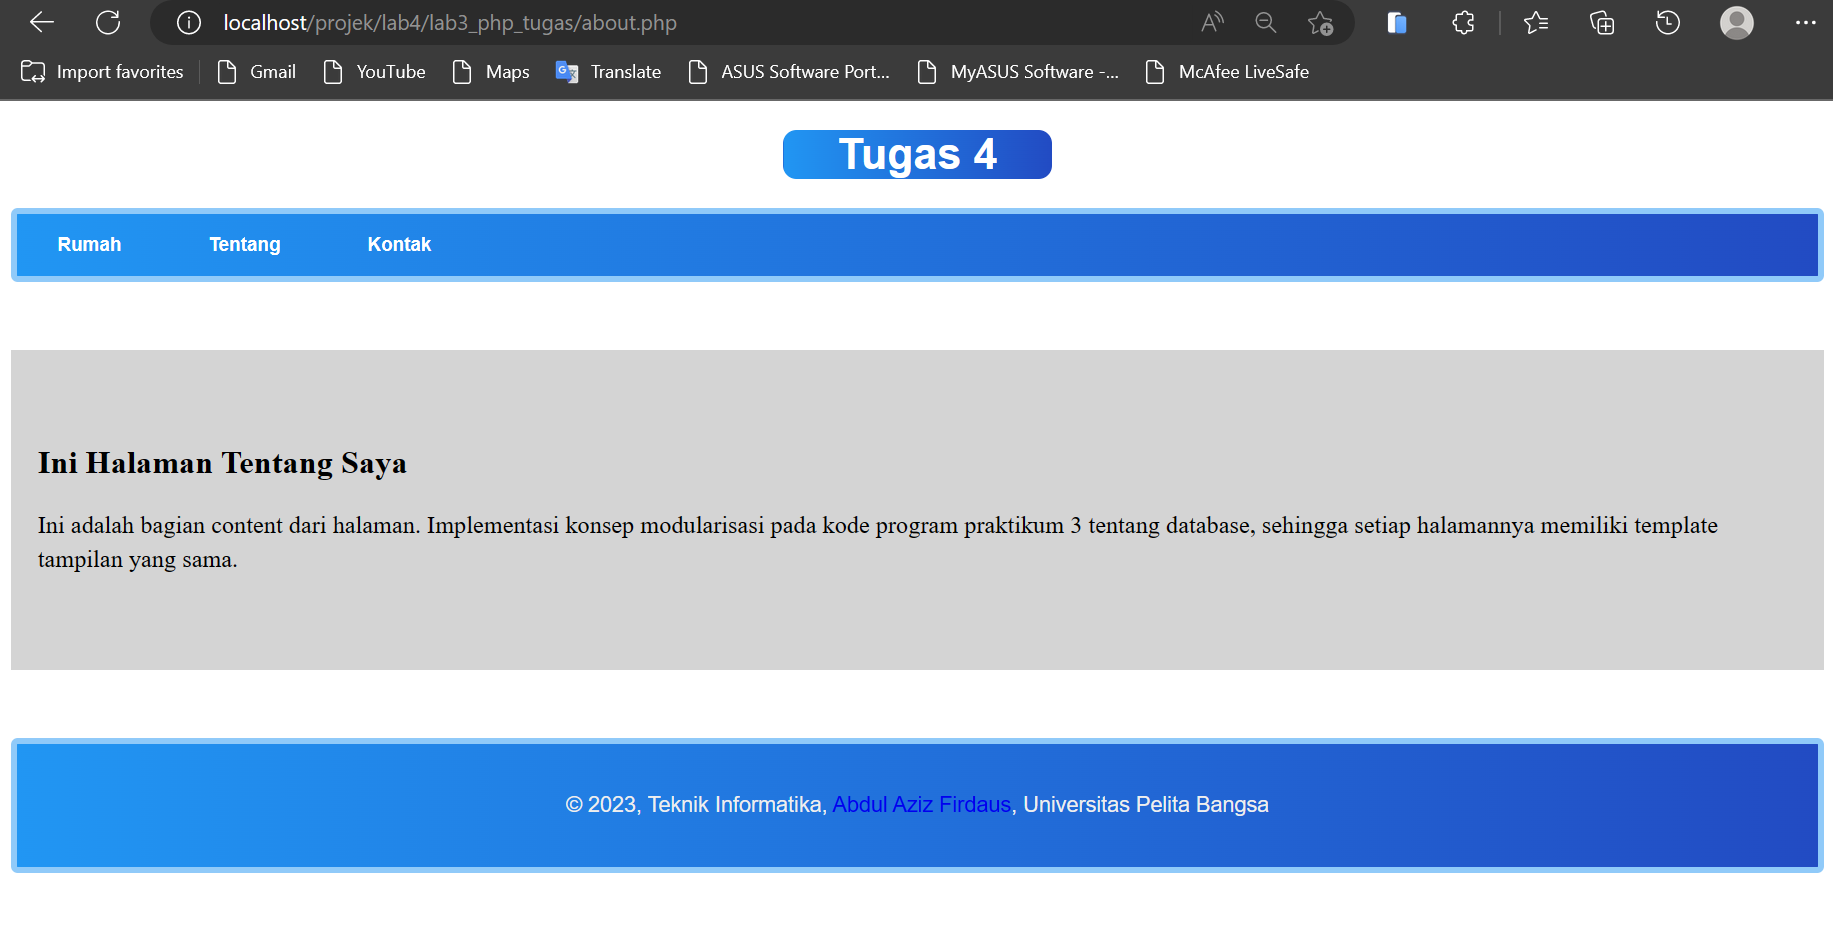Open Import favorites options
Image resolution: width=1833 pixels, height=948 pixels.
[101, 71]
